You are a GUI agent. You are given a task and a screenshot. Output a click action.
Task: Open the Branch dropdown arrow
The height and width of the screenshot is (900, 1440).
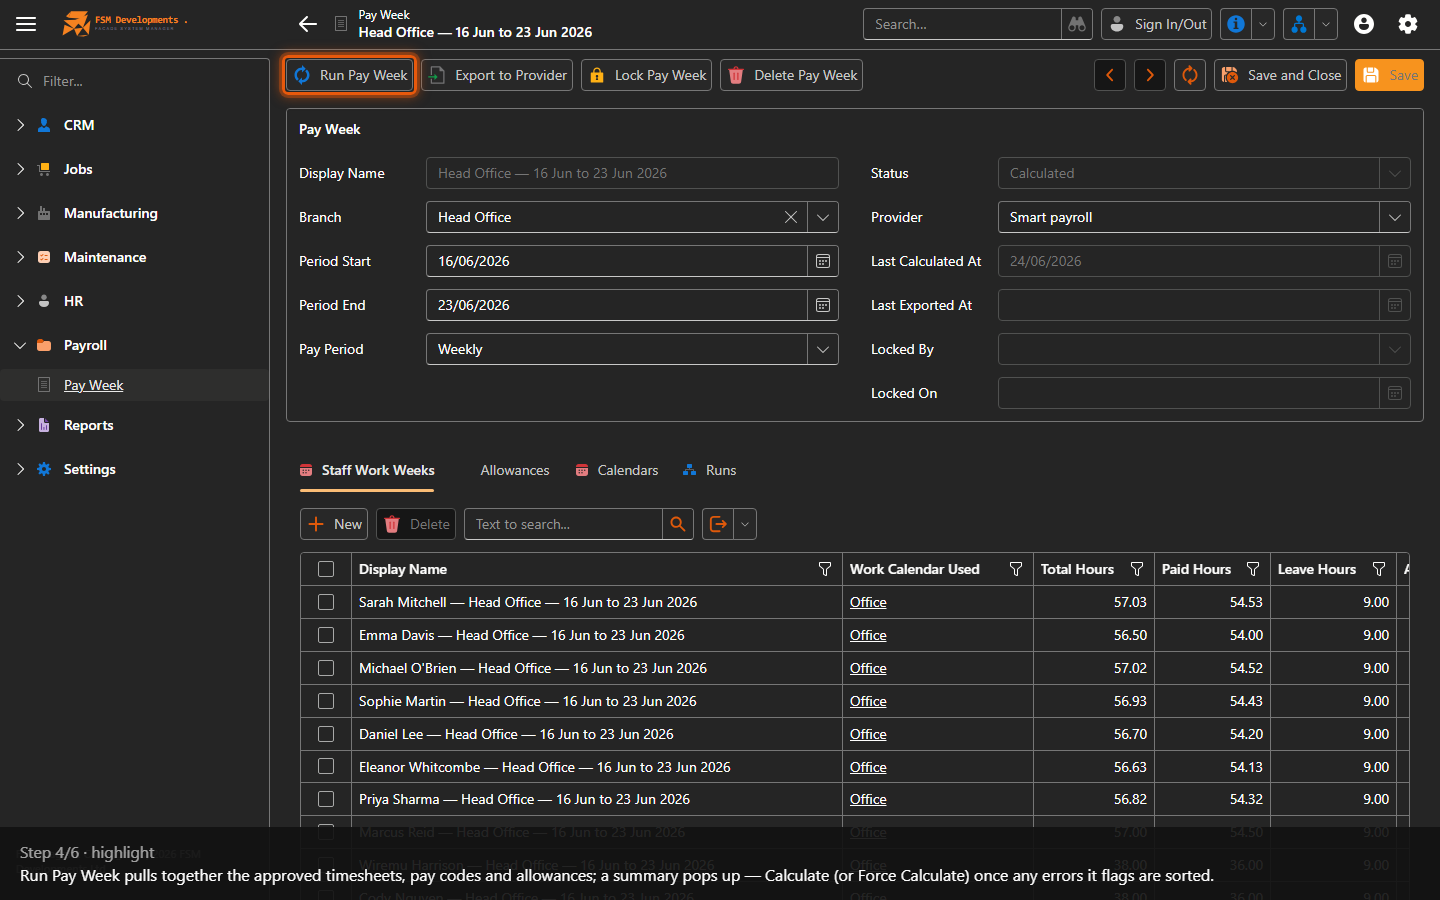coord(823,217)
